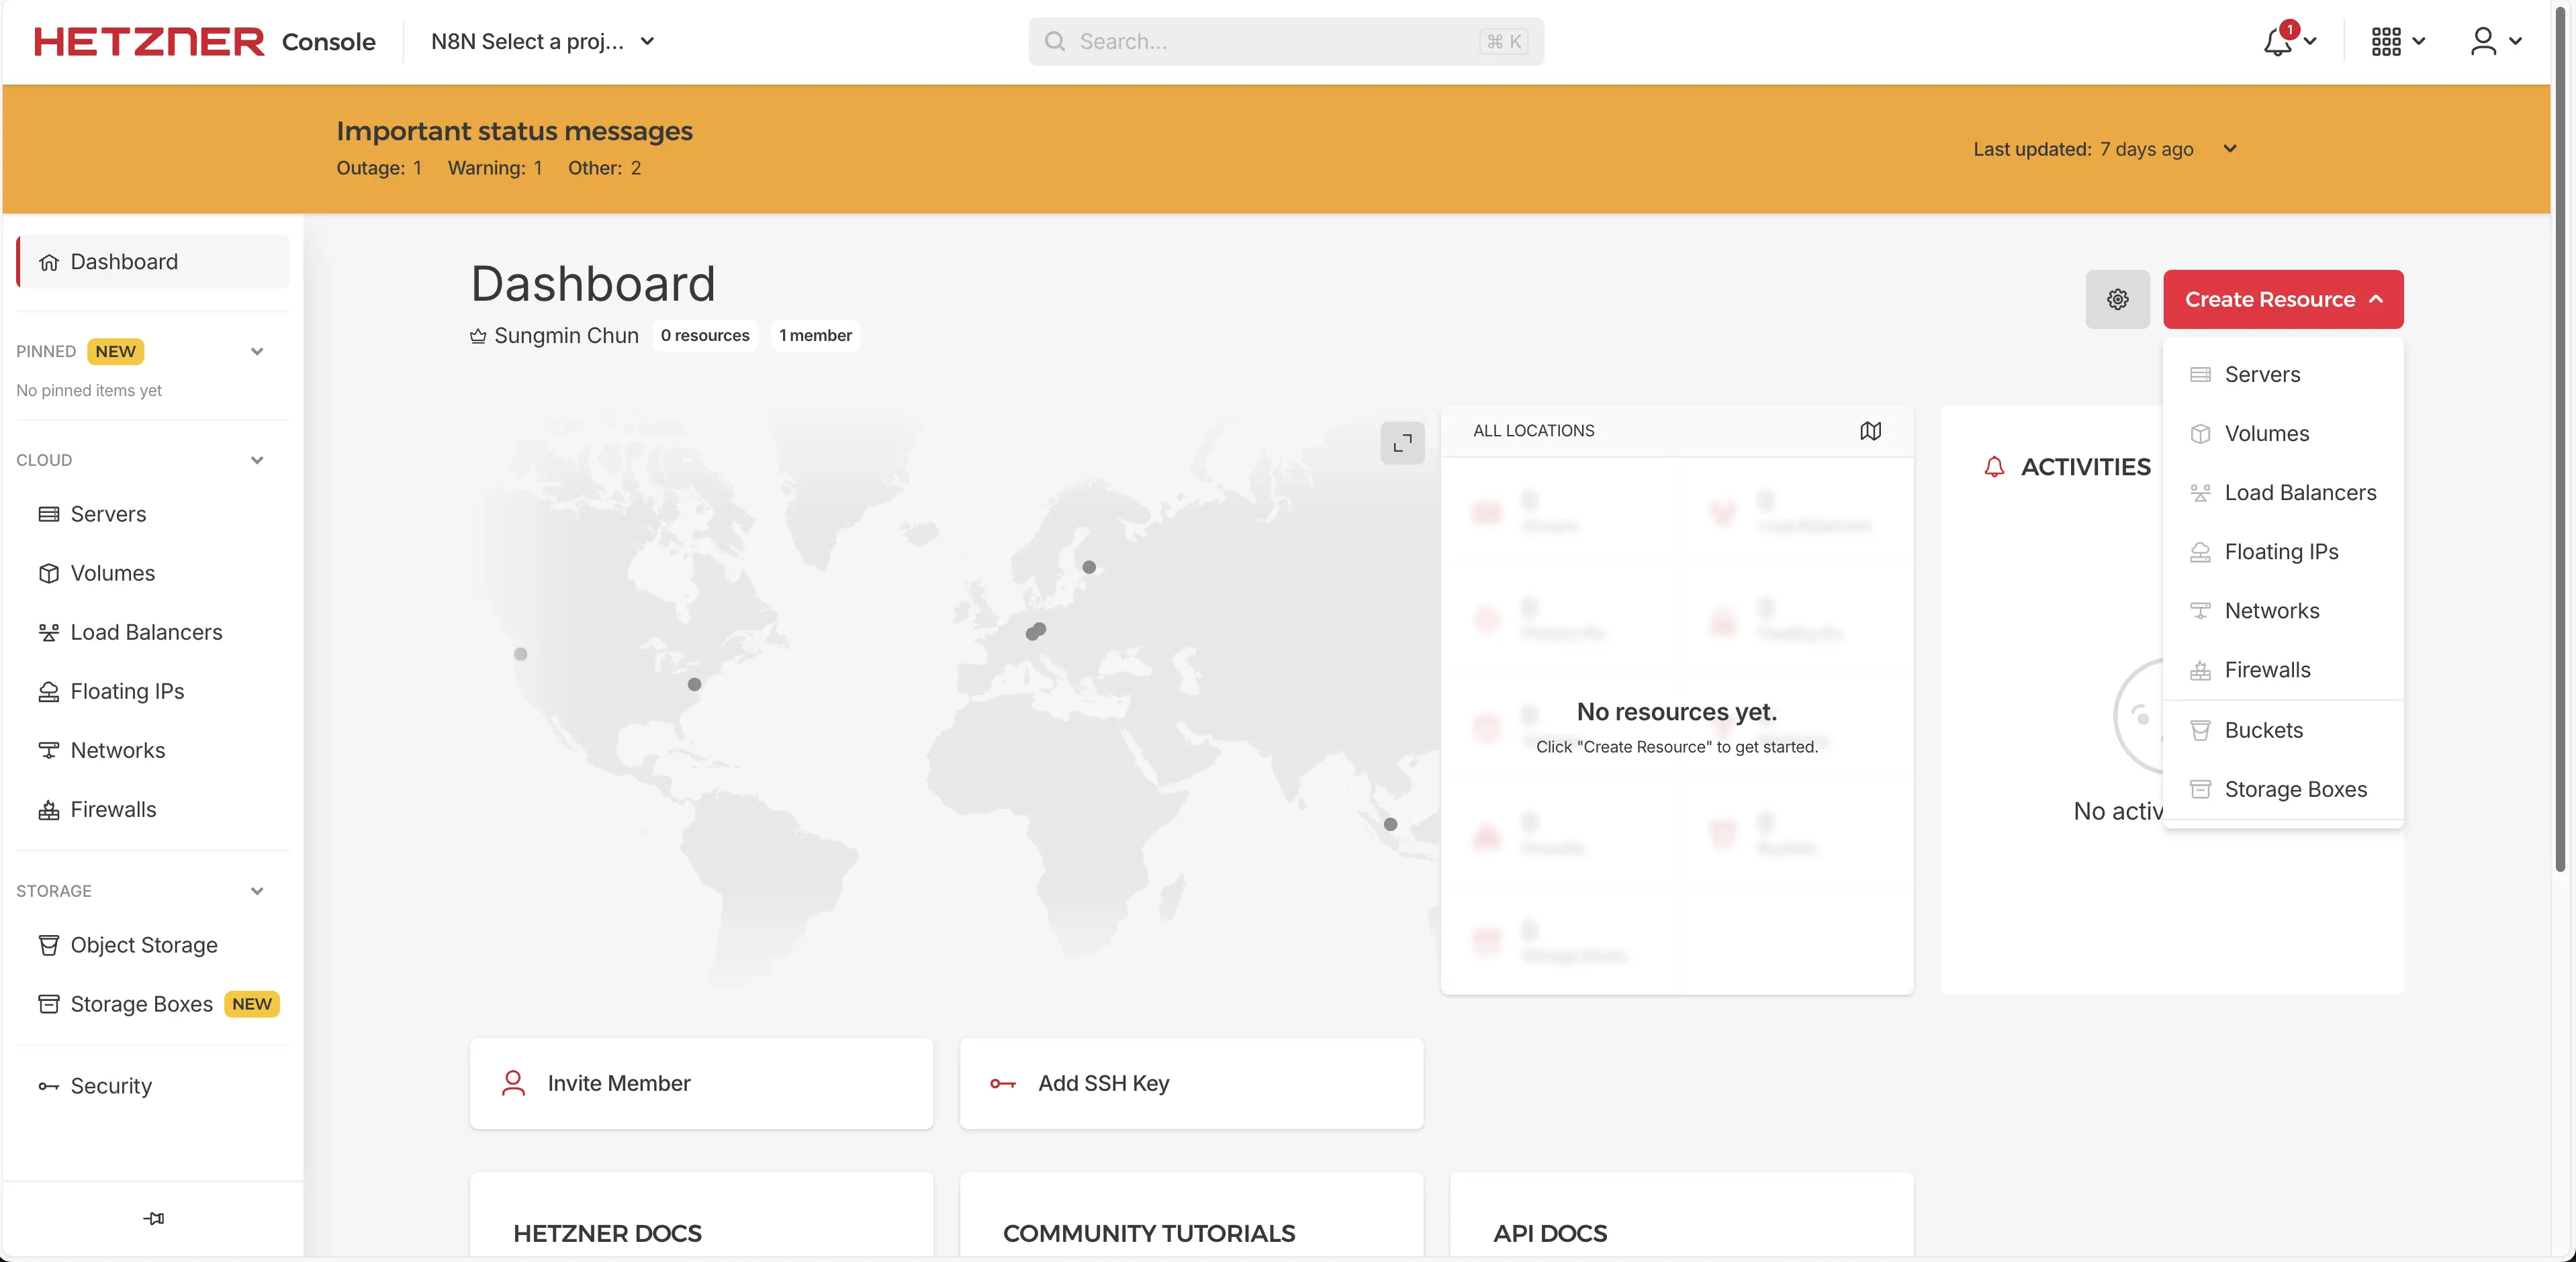
Task: Expand the status messages banner chevron
Action: [x=2230, y=149]
